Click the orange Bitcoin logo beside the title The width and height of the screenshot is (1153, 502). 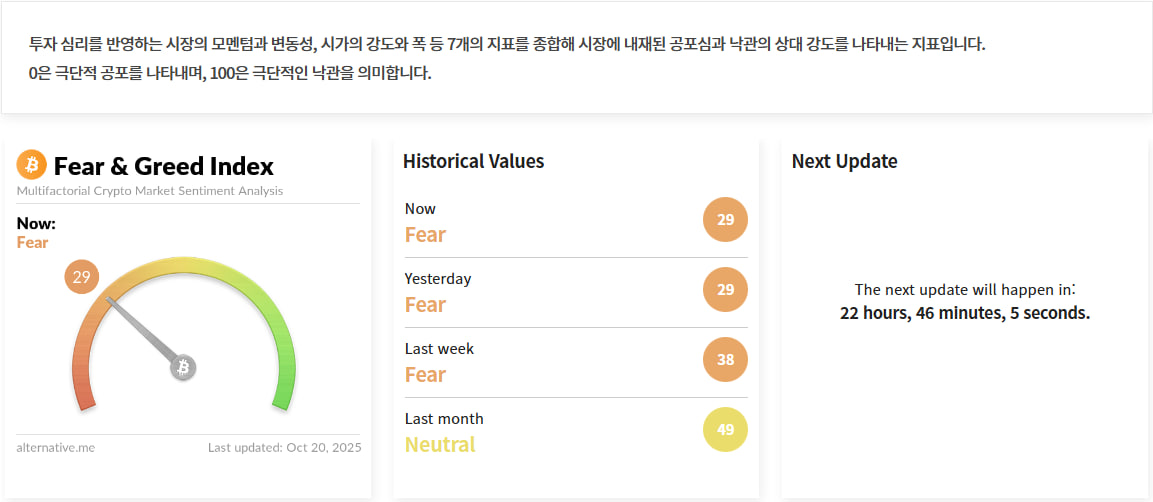pos(32,164)
